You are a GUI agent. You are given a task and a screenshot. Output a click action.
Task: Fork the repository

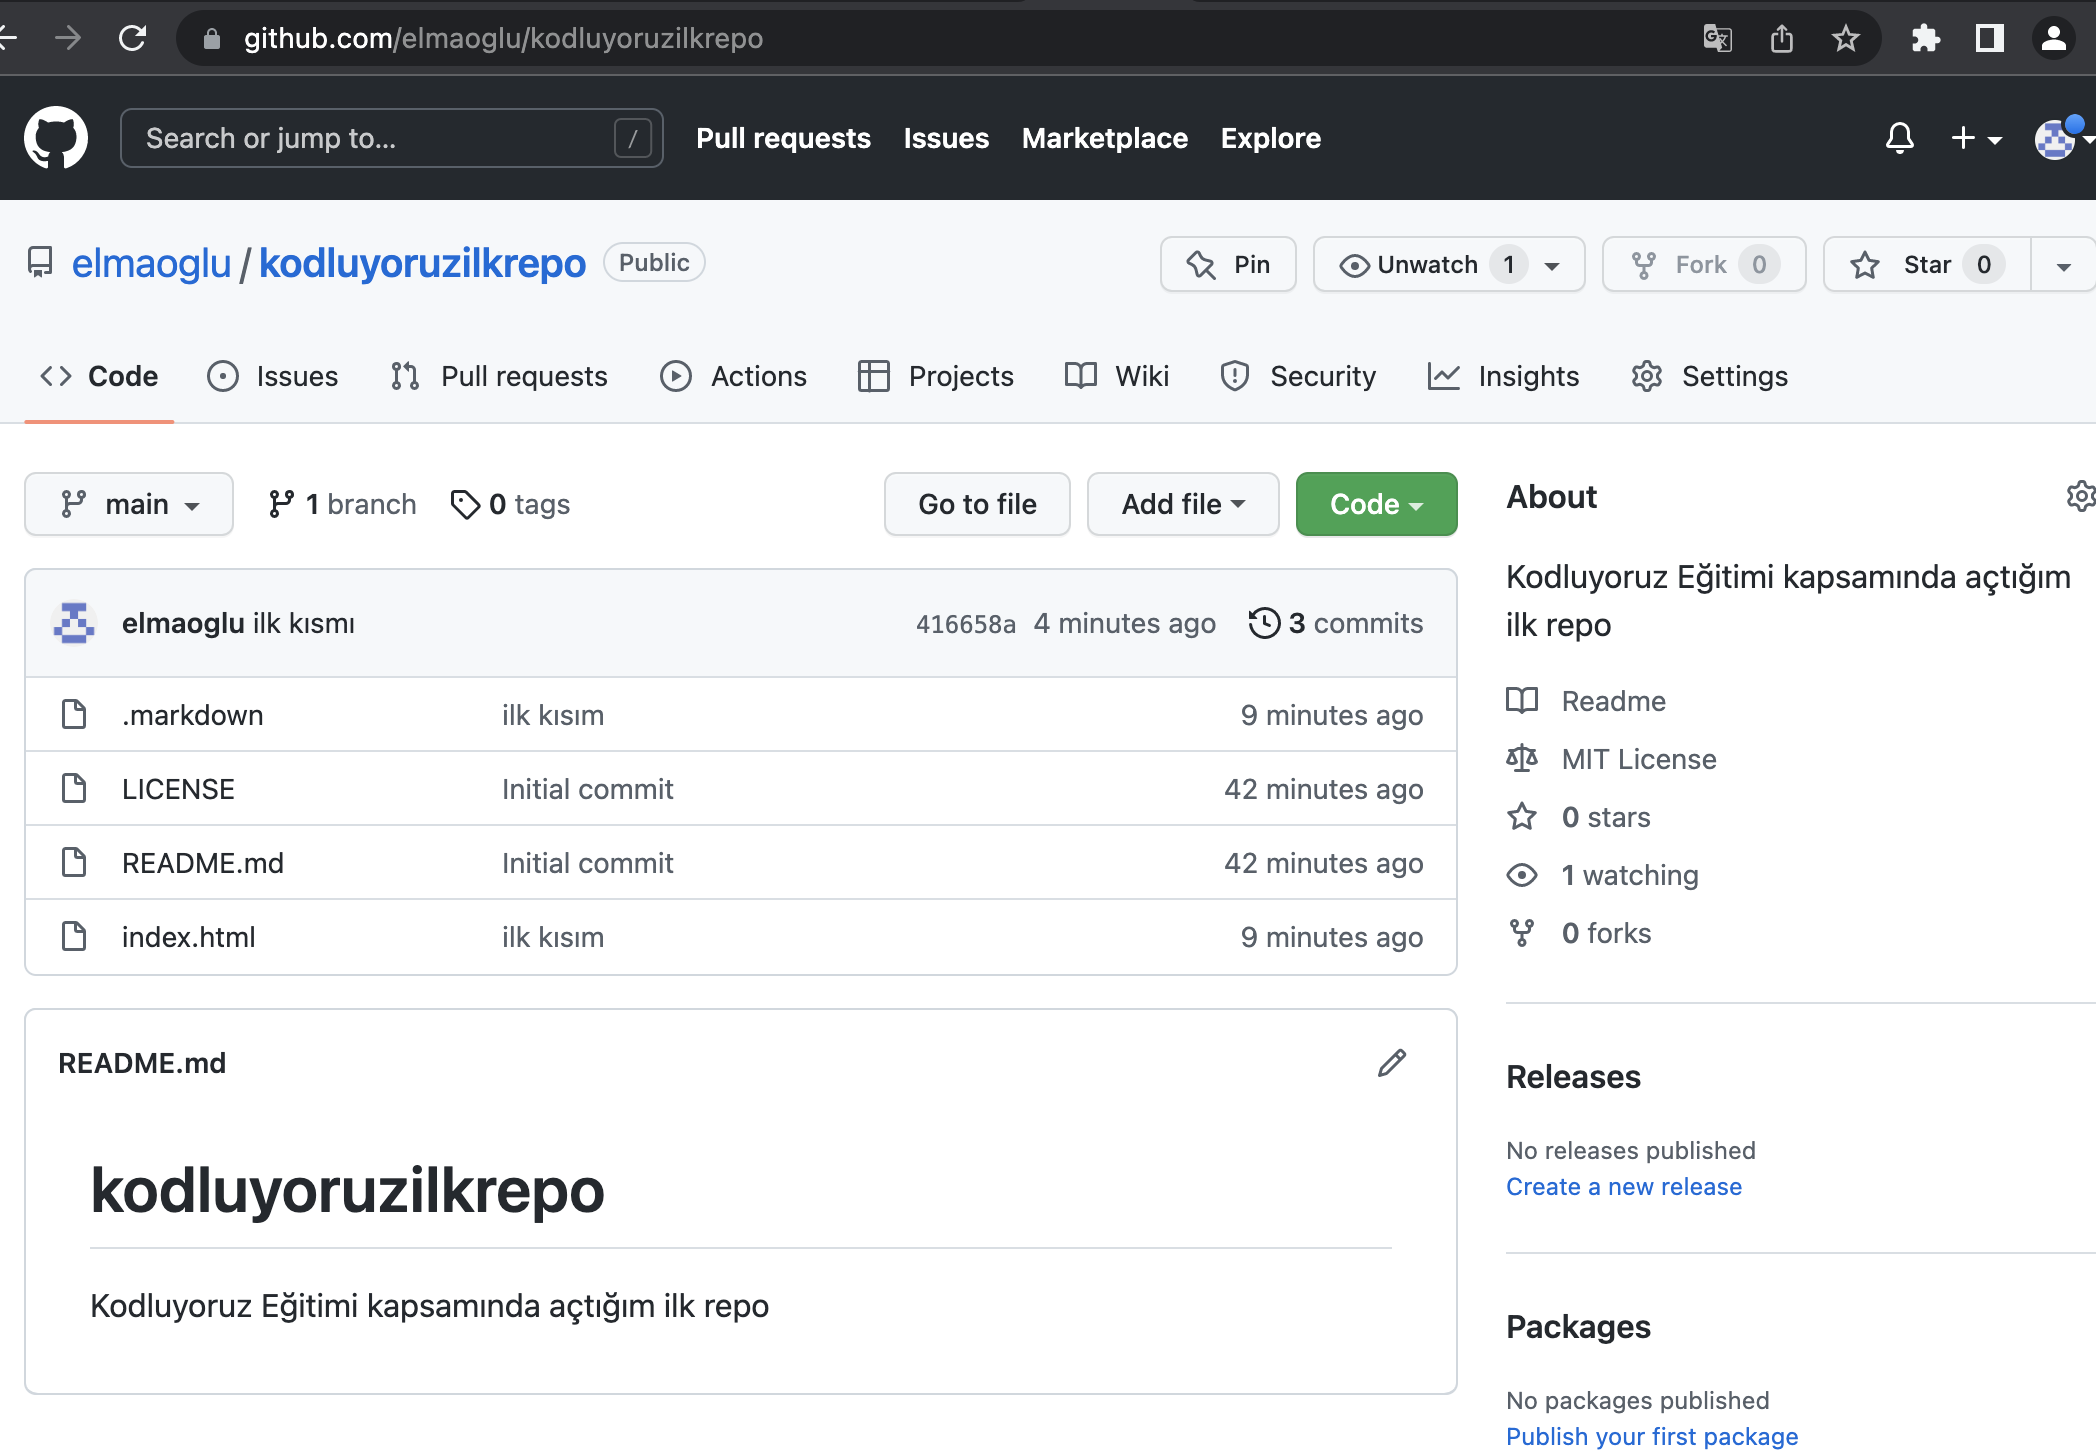[1704, 264]
